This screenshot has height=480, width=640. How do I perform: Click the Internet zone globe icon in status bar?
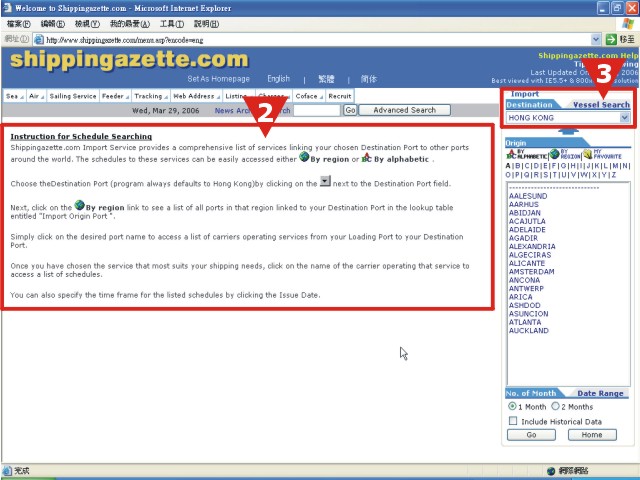(551, 471)
